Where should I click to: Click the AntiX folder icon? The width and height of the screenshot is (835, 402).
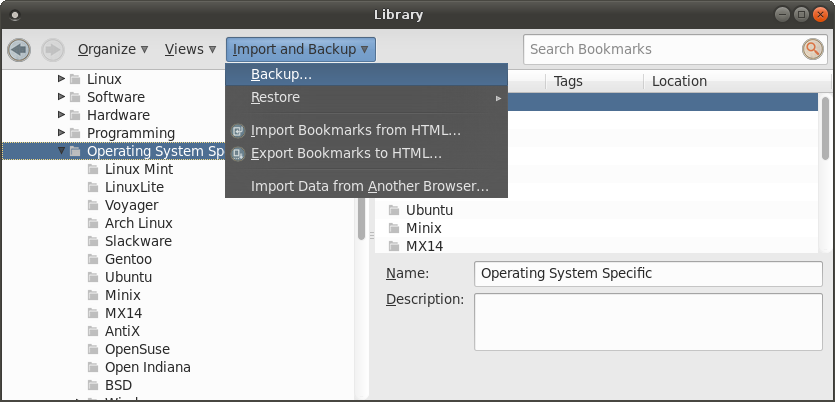coord(93,331)
